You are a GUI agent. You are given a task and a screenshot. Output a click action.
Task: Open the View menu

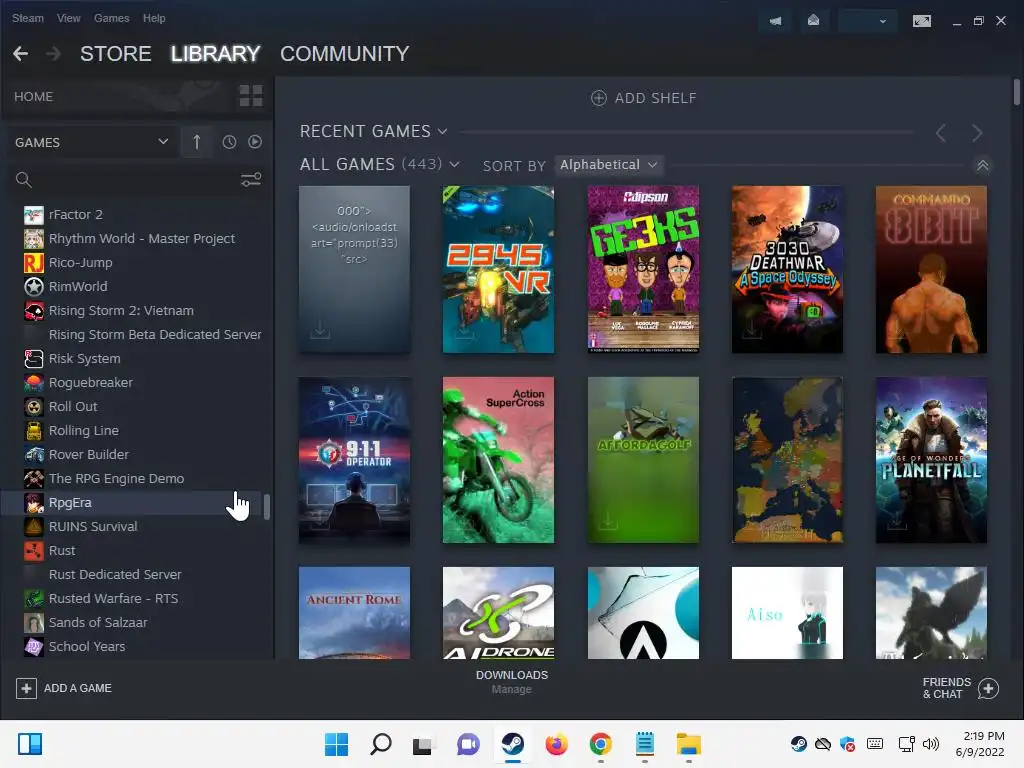(69, 18)
